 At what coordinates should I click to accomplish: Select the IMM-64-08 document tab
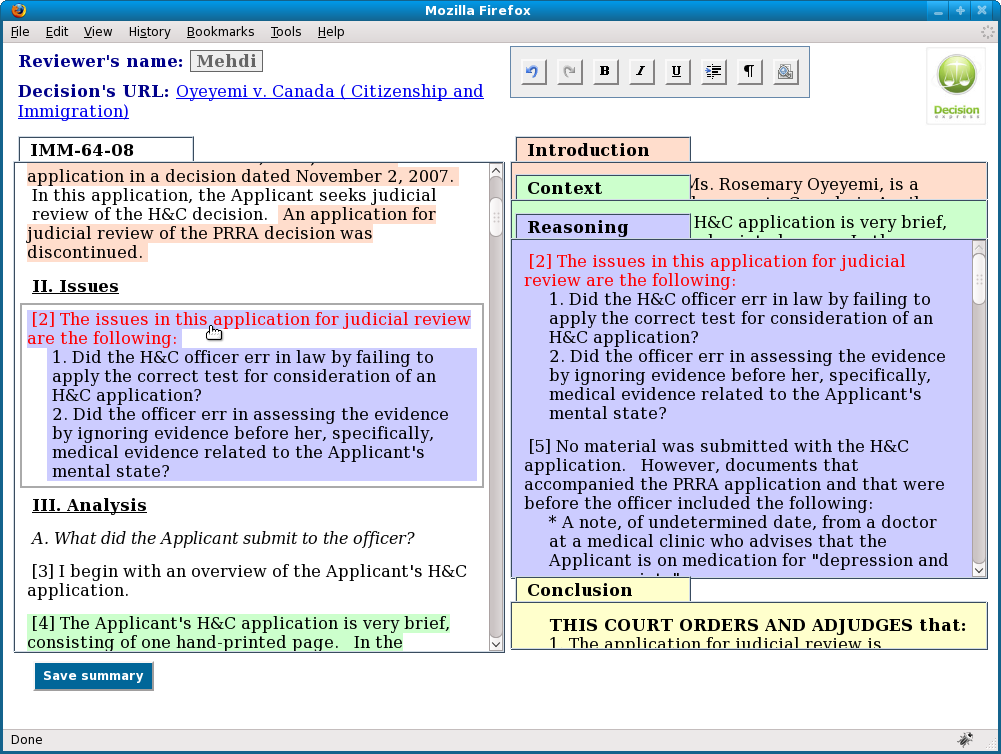[106, 150]
